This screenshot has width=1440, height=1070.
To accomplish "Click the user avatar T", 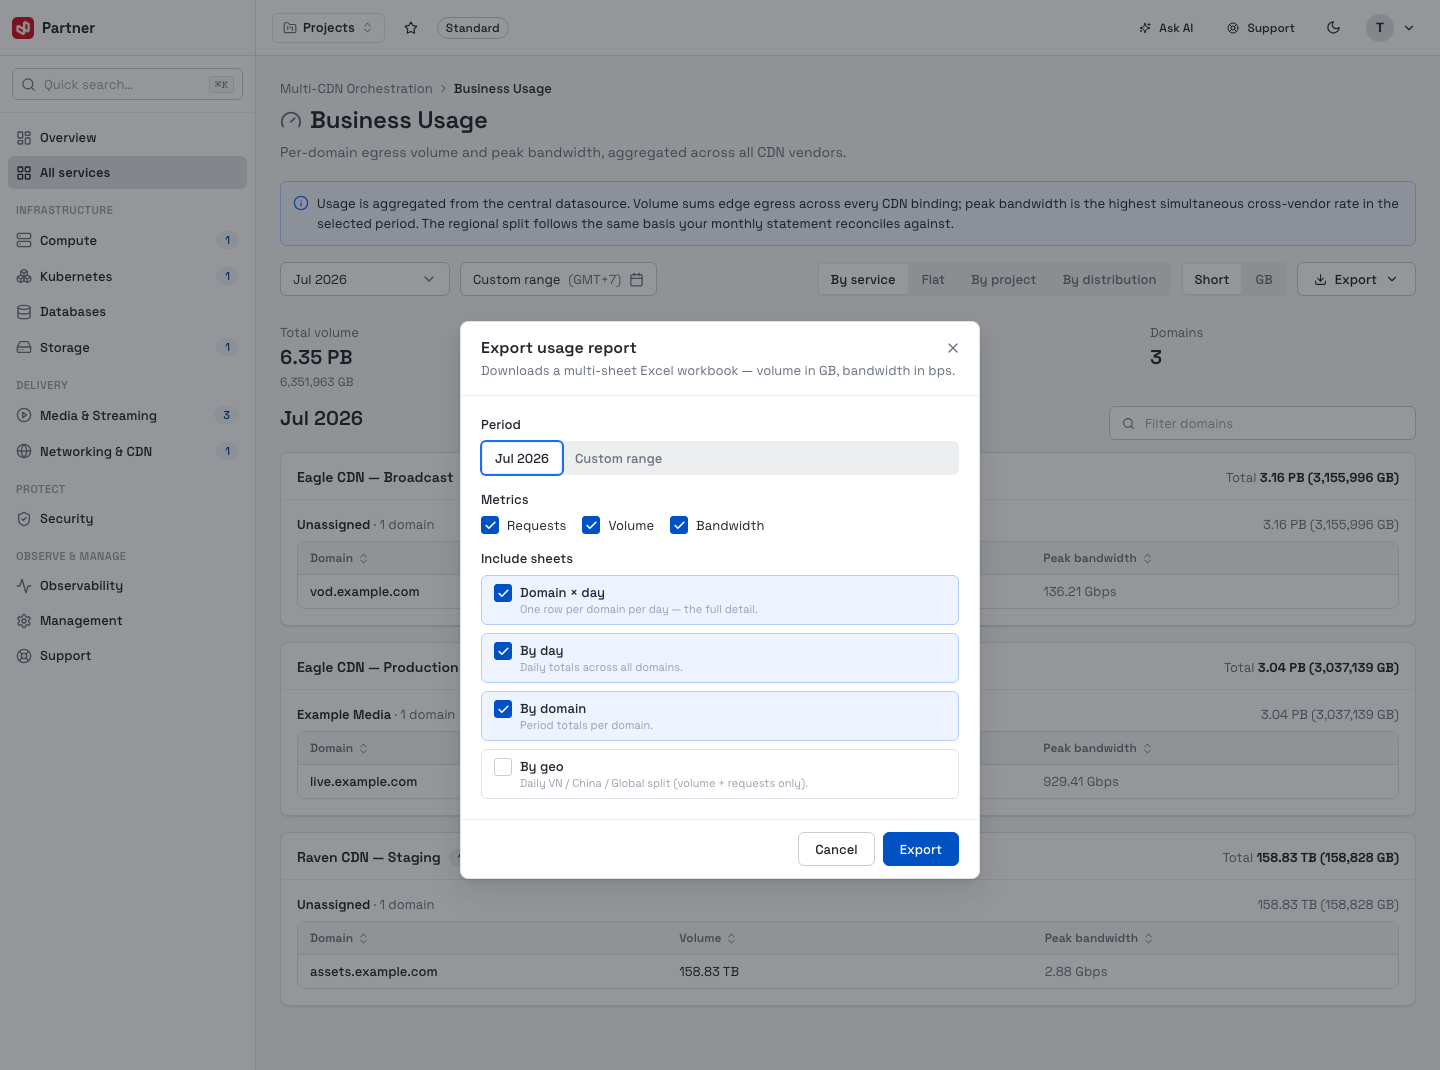I will [1380, 28].
